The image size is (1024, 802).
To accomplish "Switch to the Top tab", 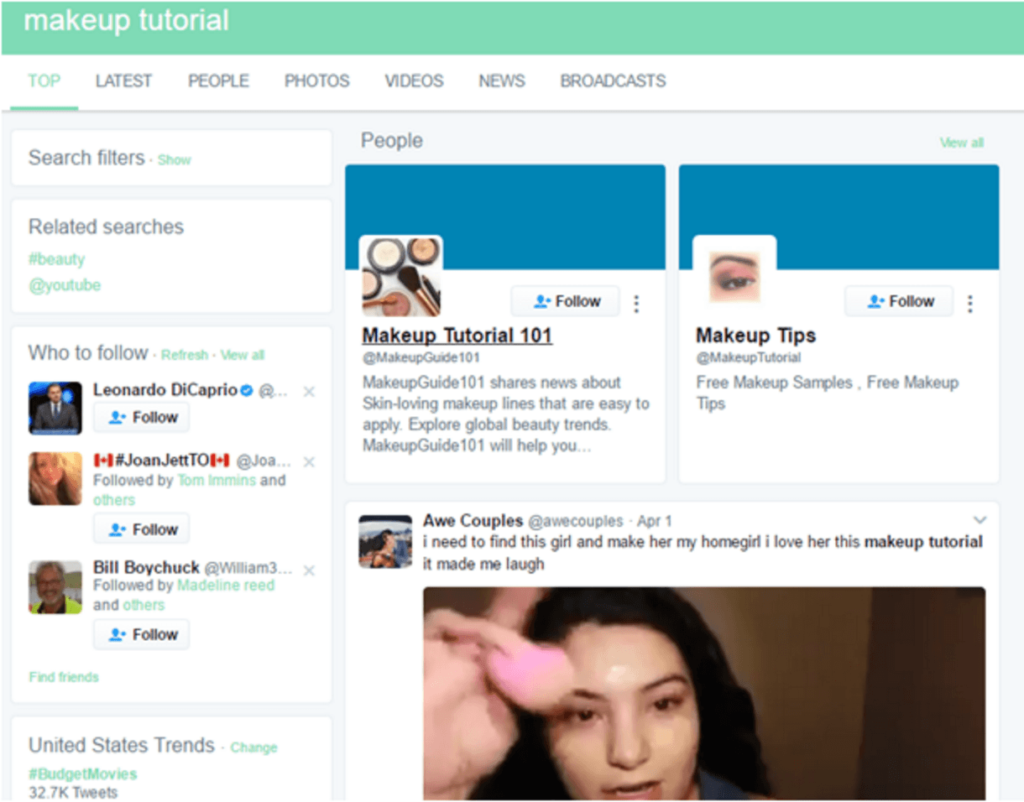I will click(x=44, y=81).
